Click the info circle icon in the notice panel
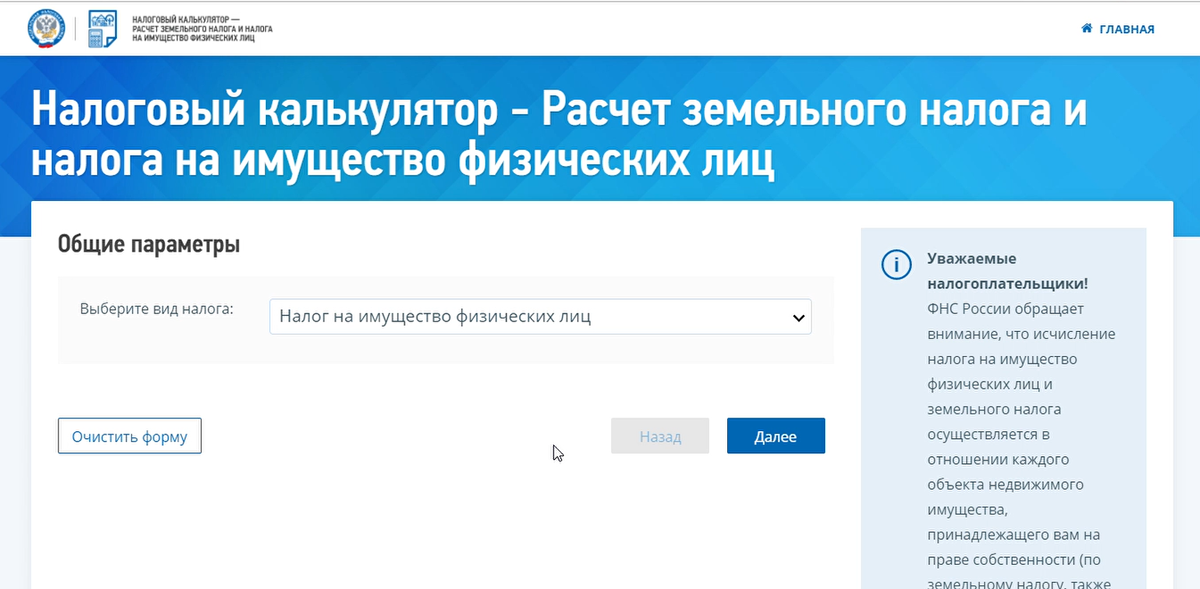1200x589 pixels. coord(897,265)
